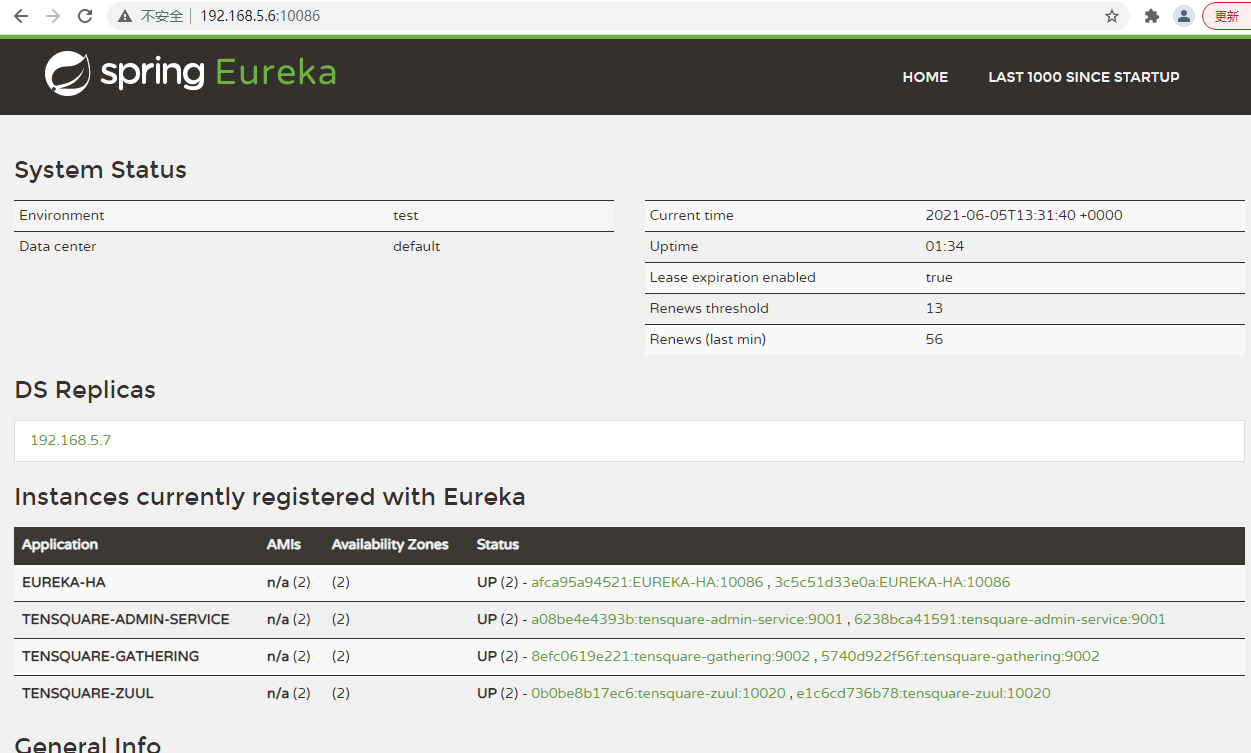Click the Environment label
The width and height of the screenshot is (1251, 753).
(x=62, y=215)
